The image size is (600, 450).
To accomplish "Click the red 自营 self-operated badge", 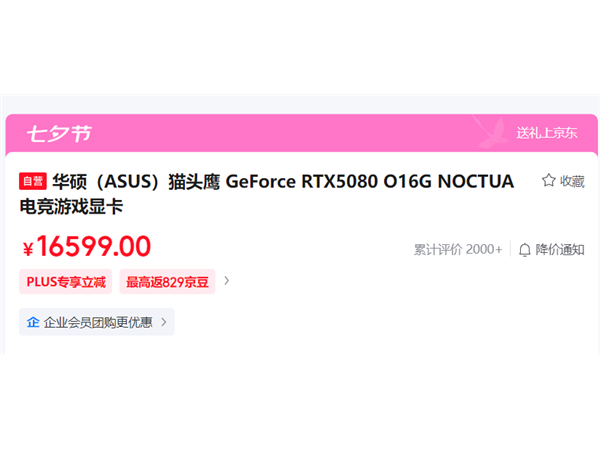I will (x=33, y=181).
